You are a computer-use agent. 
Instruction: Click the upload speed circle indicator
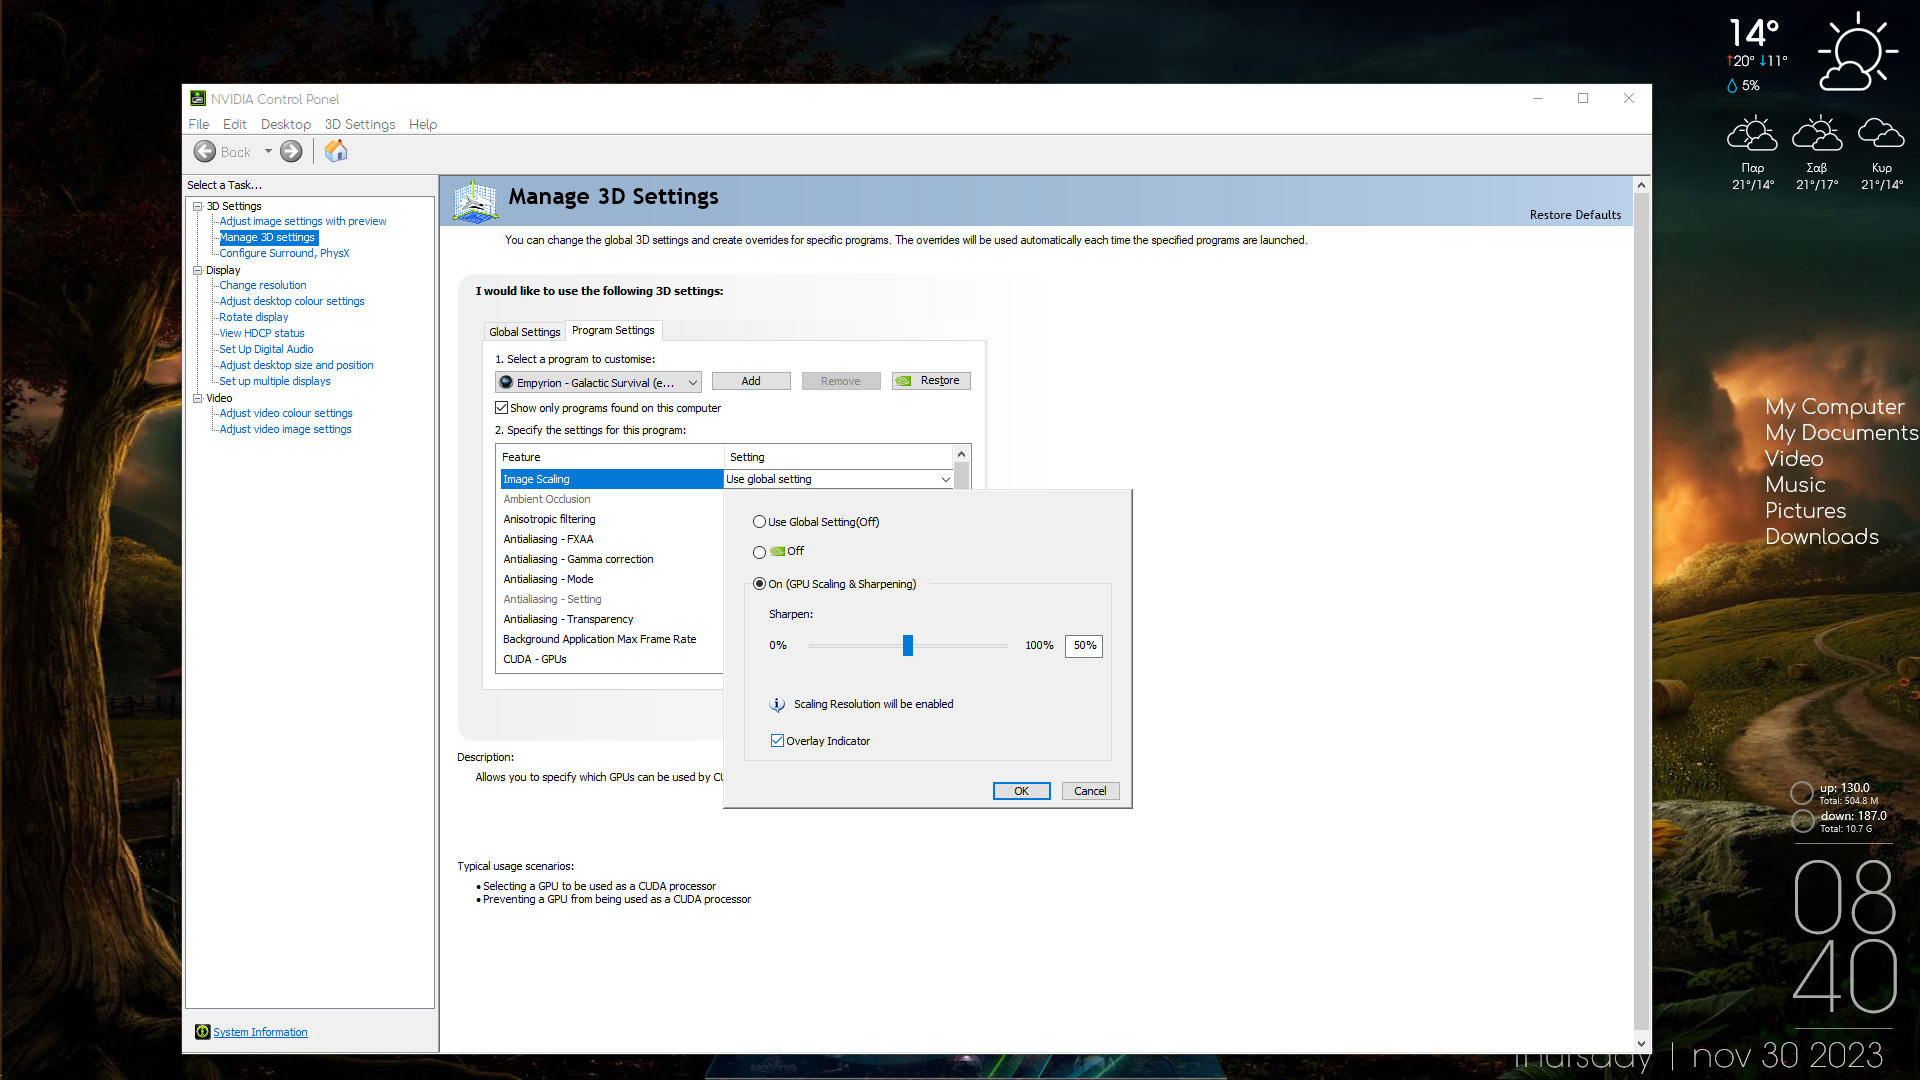point(1802,793)
